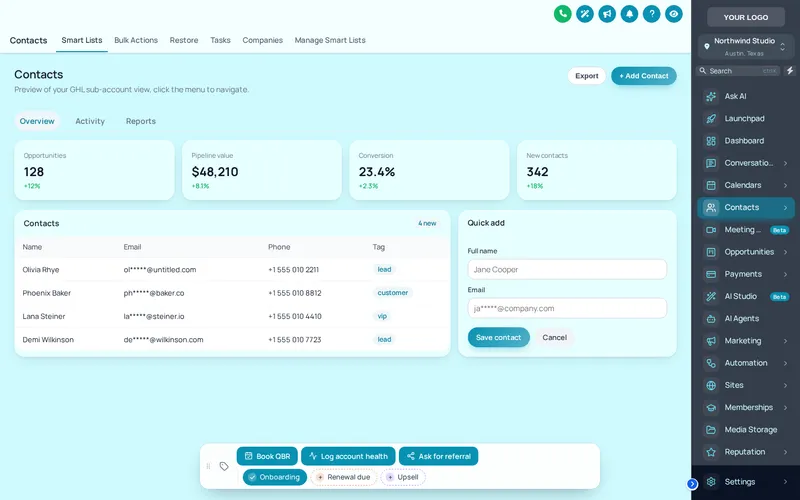Click the Olivia Rhye contact name
800x500 pixels.
click(x=41, y=270)
